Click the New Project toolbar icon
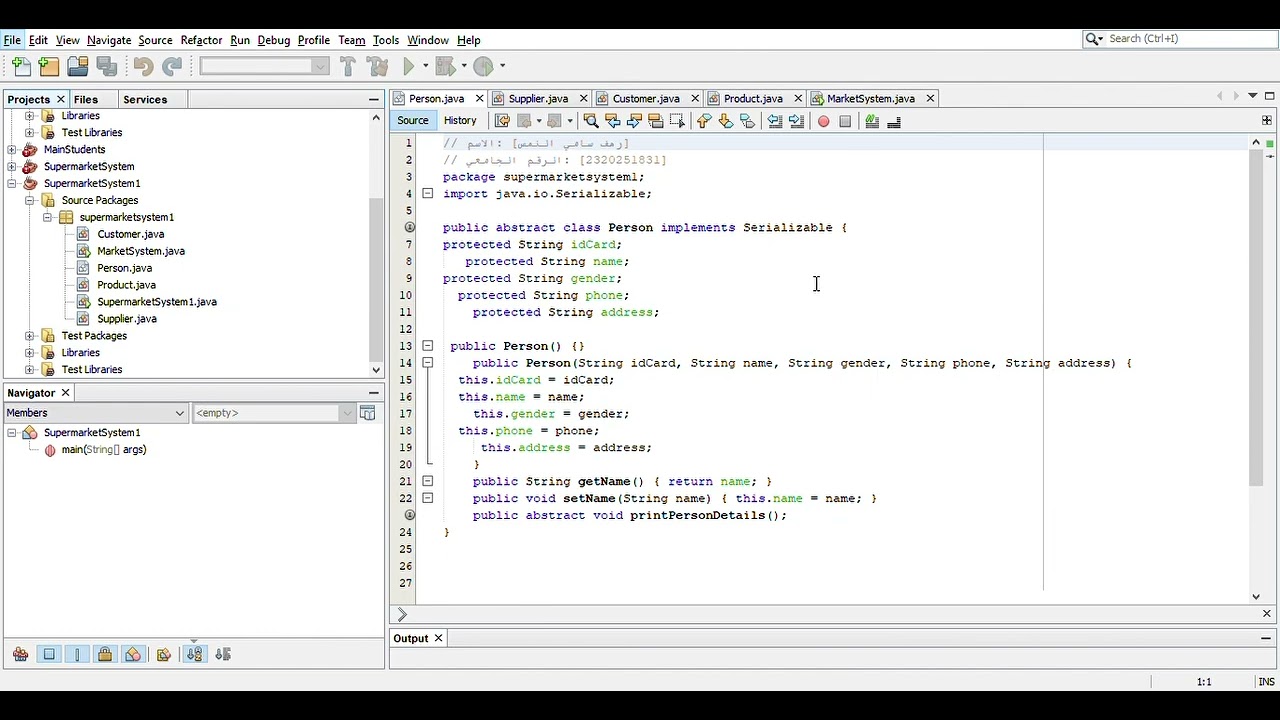 pyautogui.click(x=49, y=66)
